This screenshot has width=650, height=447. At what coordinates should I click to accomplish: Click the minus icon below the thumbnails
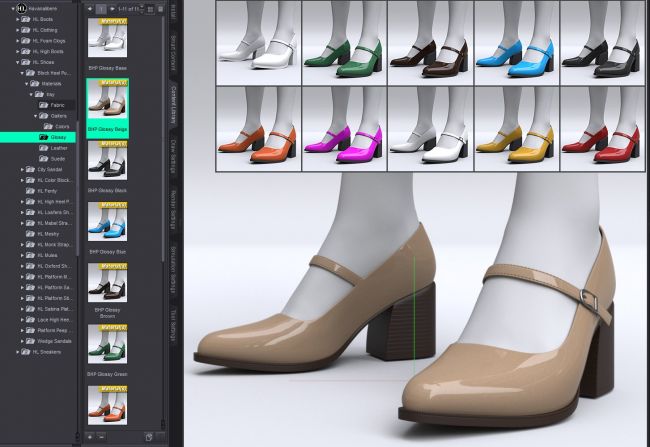[99, 437]
